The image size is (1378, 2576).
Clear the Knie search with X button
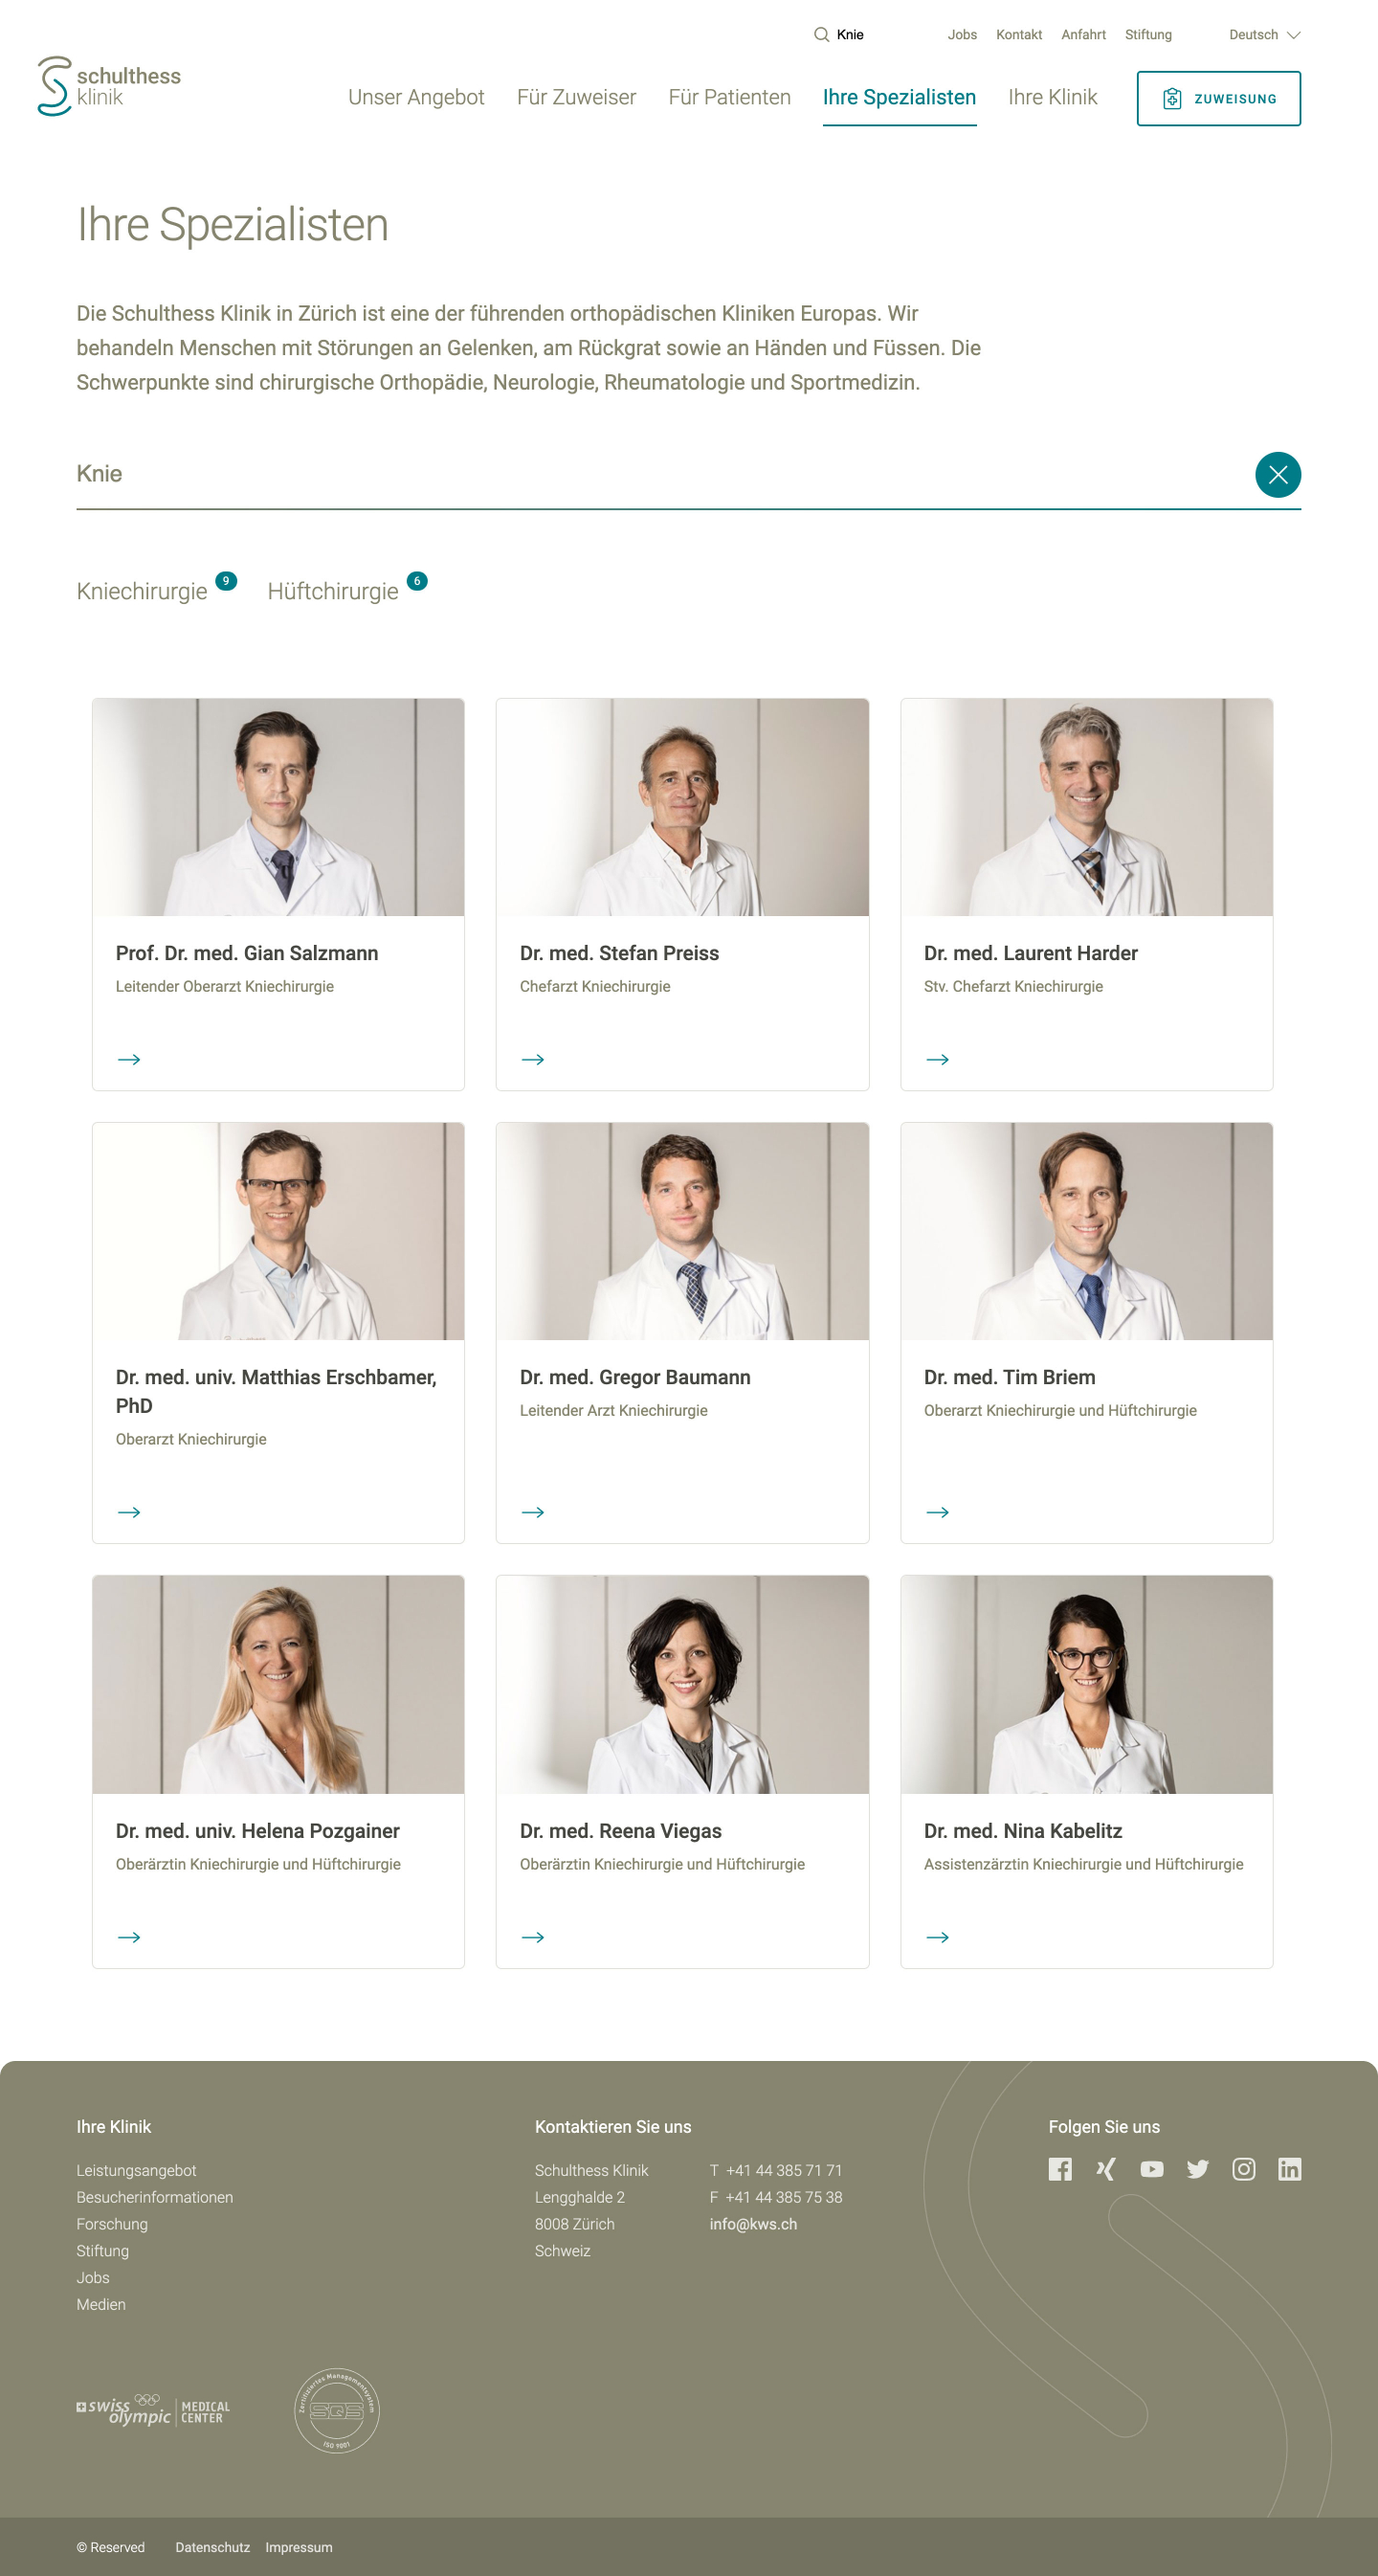[x=1277, y=474]
